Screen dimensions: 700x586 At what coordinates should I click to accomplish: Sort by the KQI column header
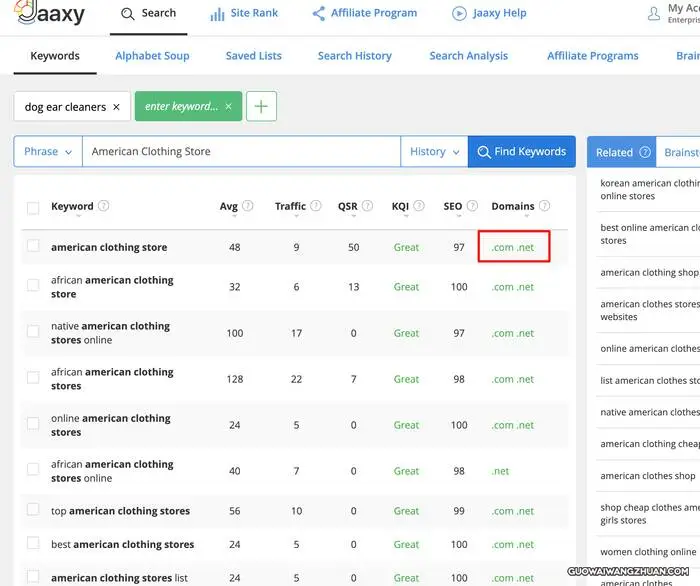(400, 206)
